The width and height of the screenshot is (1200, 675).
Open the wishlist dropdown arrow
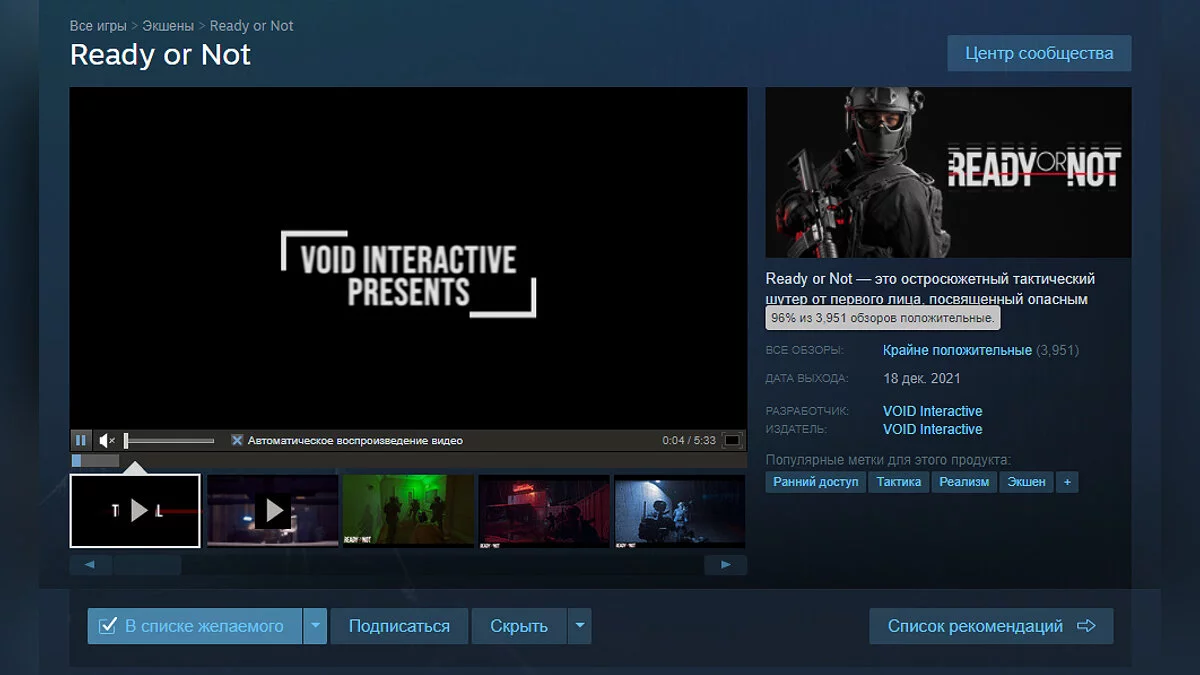coord(315,626)
